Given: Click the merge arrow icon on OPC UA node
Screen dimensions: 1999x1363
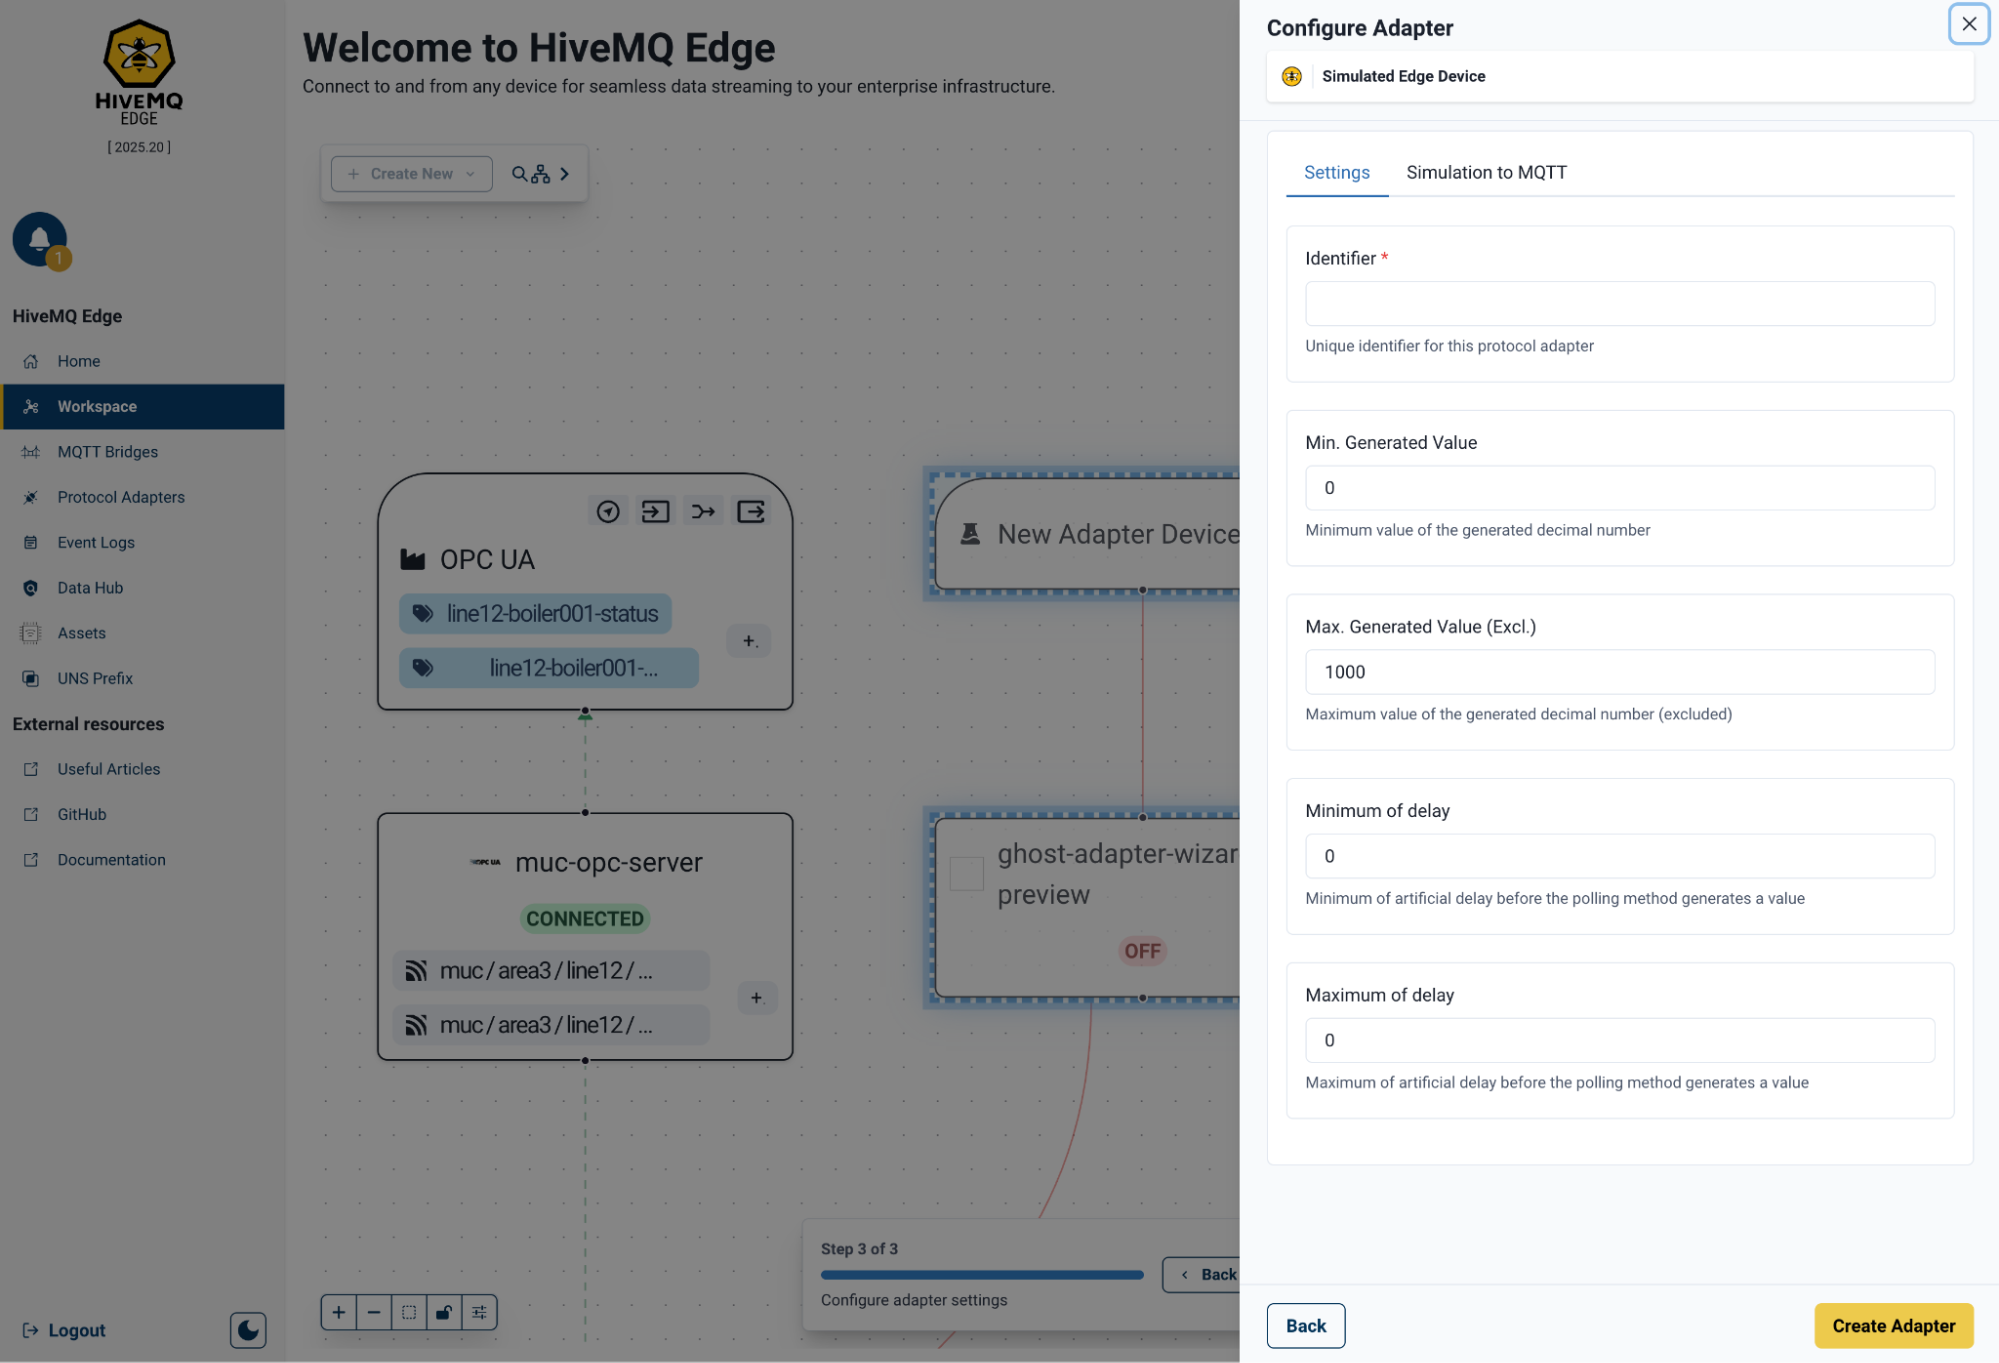Looking at the screenshot, I should click(703, 511).
